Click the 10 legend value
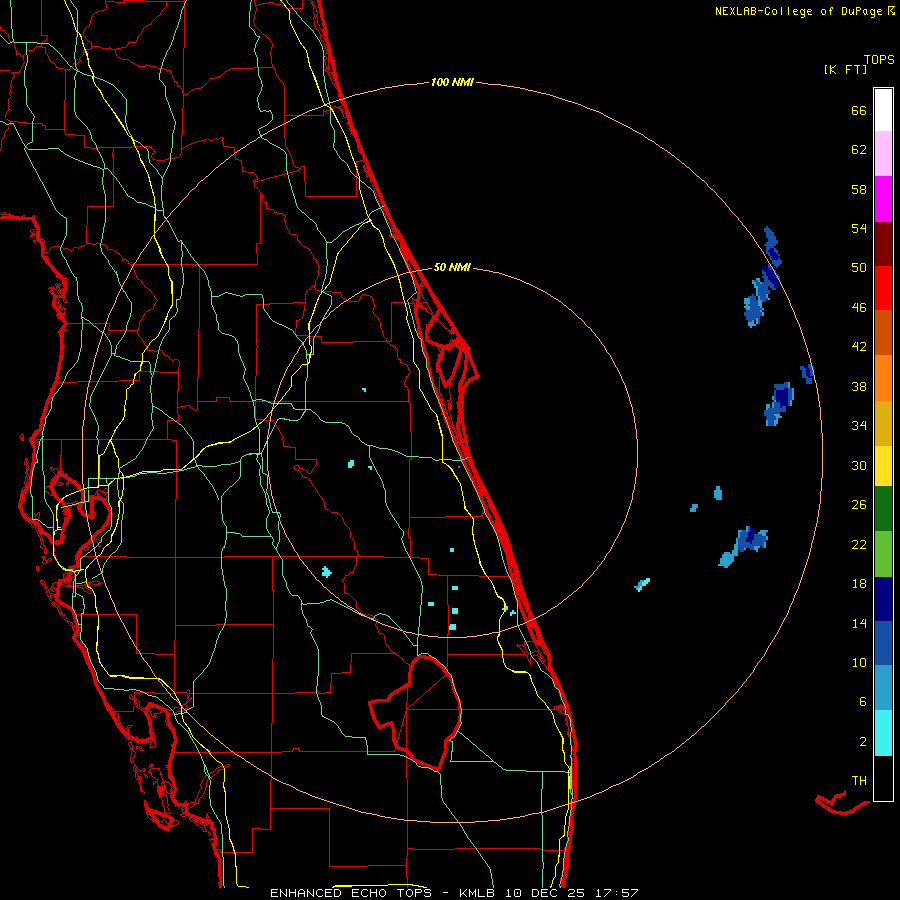The width and height of the screenshot is (900, 900). pyautogui.click(x=859, y=662)
